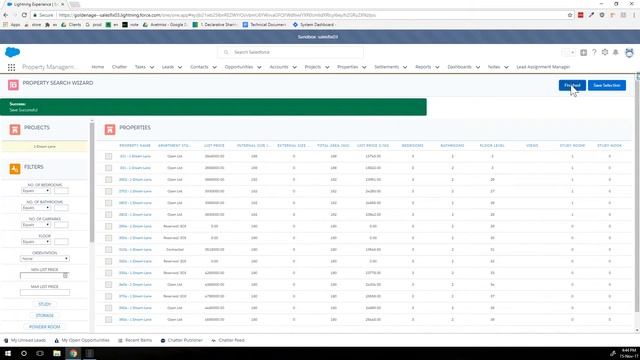Image resolution: width=640 pixels, height=360 pixels.
Task: Open the App Launcher grid icon
Action: (11, 67)
